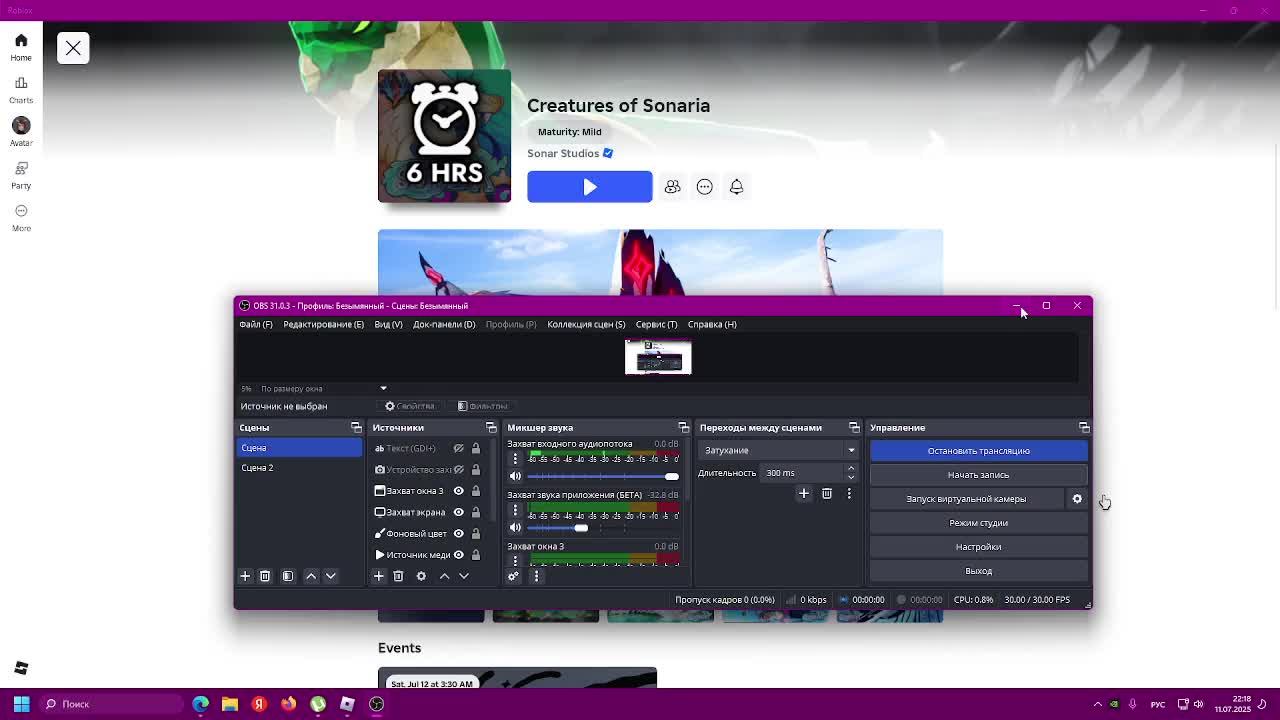Click Начать запись button
Image resolution: width=1280 pixels, height=720 pixels.
point(978,475)
